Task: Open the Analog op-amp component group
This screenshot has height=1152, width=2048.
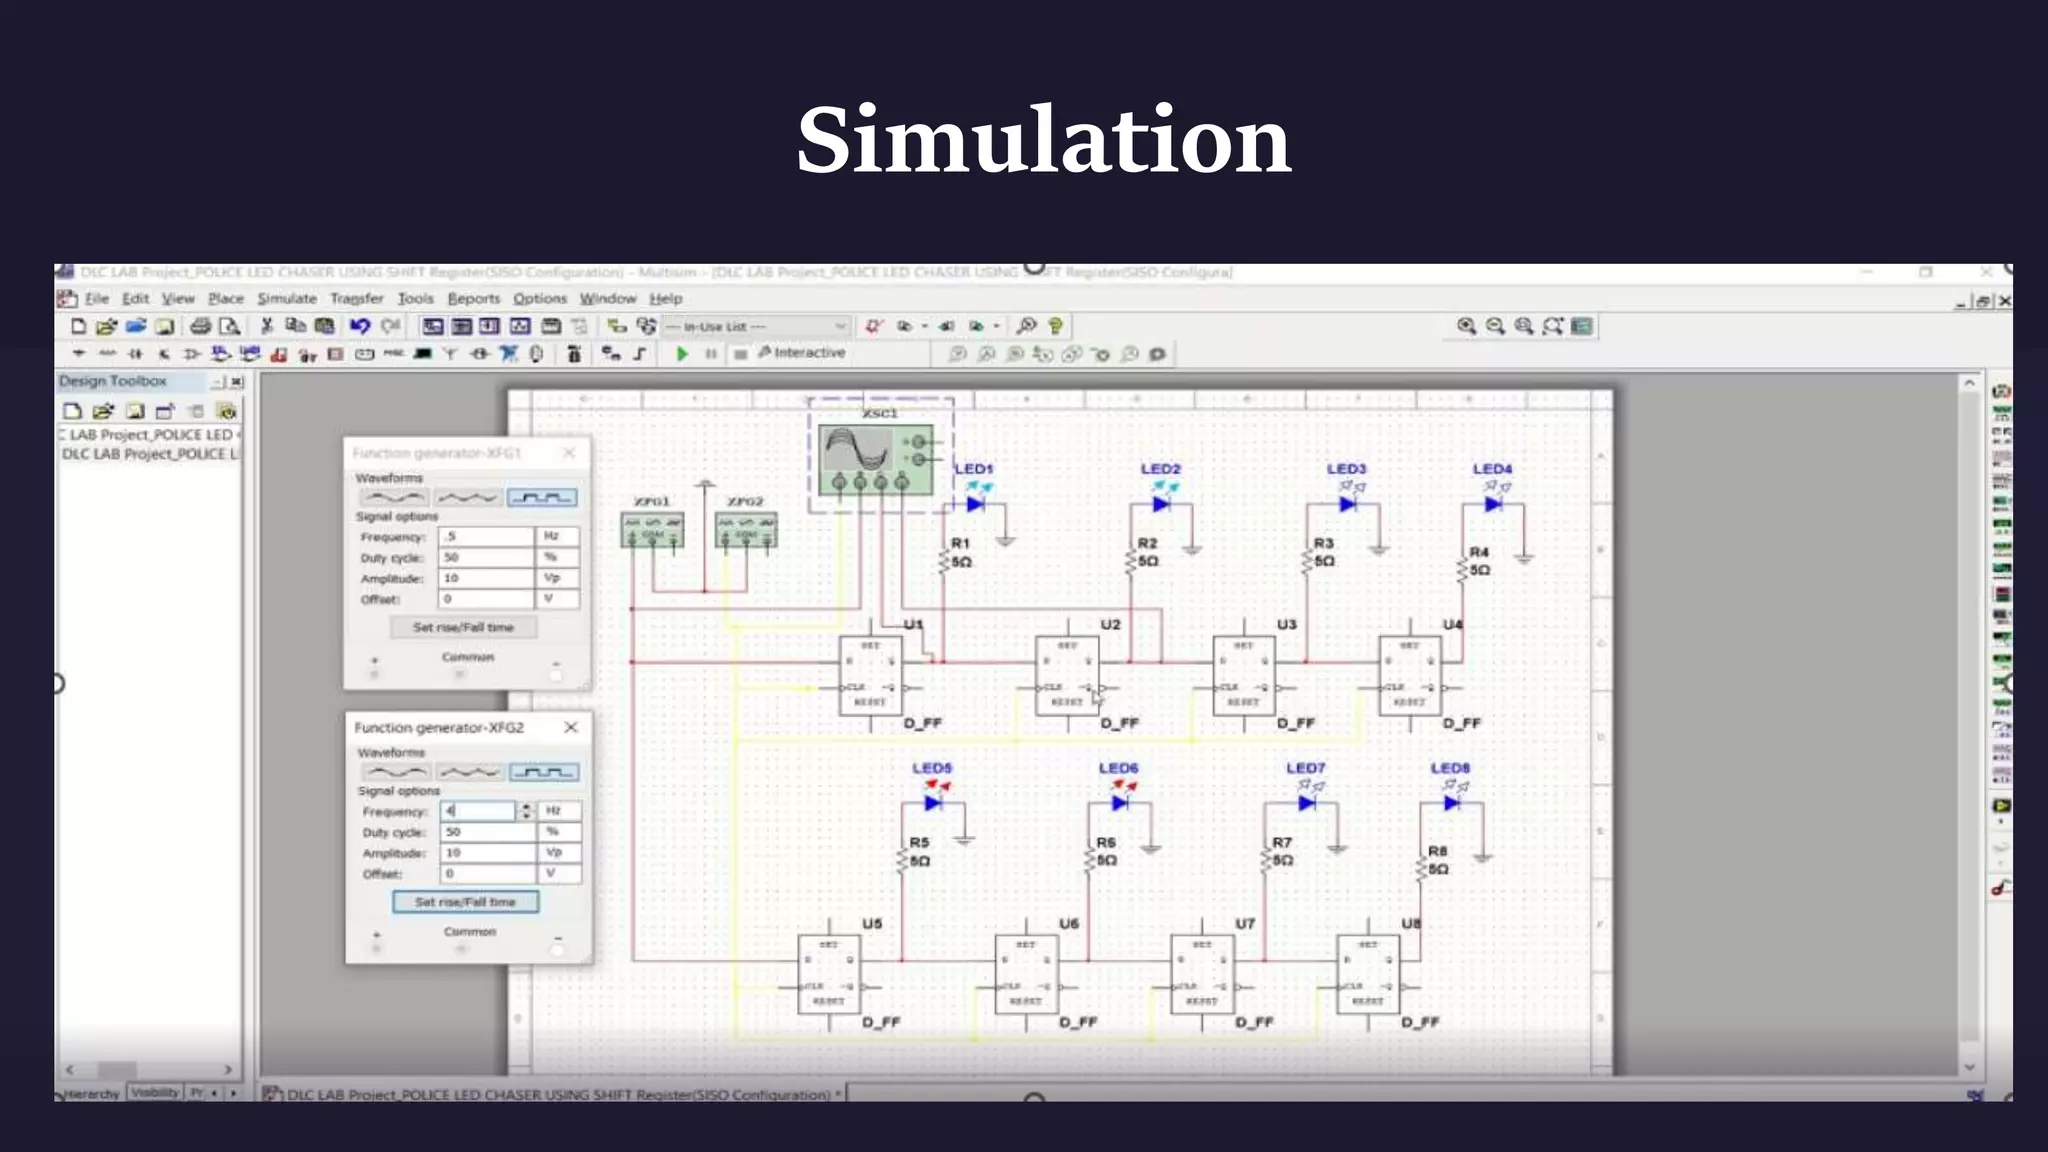Action: (x=192, y=354)
